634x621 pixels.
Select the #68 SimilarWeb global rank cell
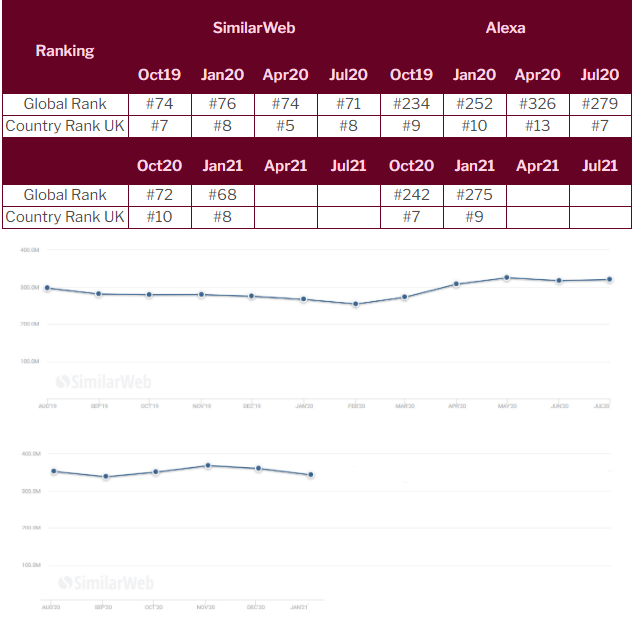pyautogui.click(x=223, y=195)
